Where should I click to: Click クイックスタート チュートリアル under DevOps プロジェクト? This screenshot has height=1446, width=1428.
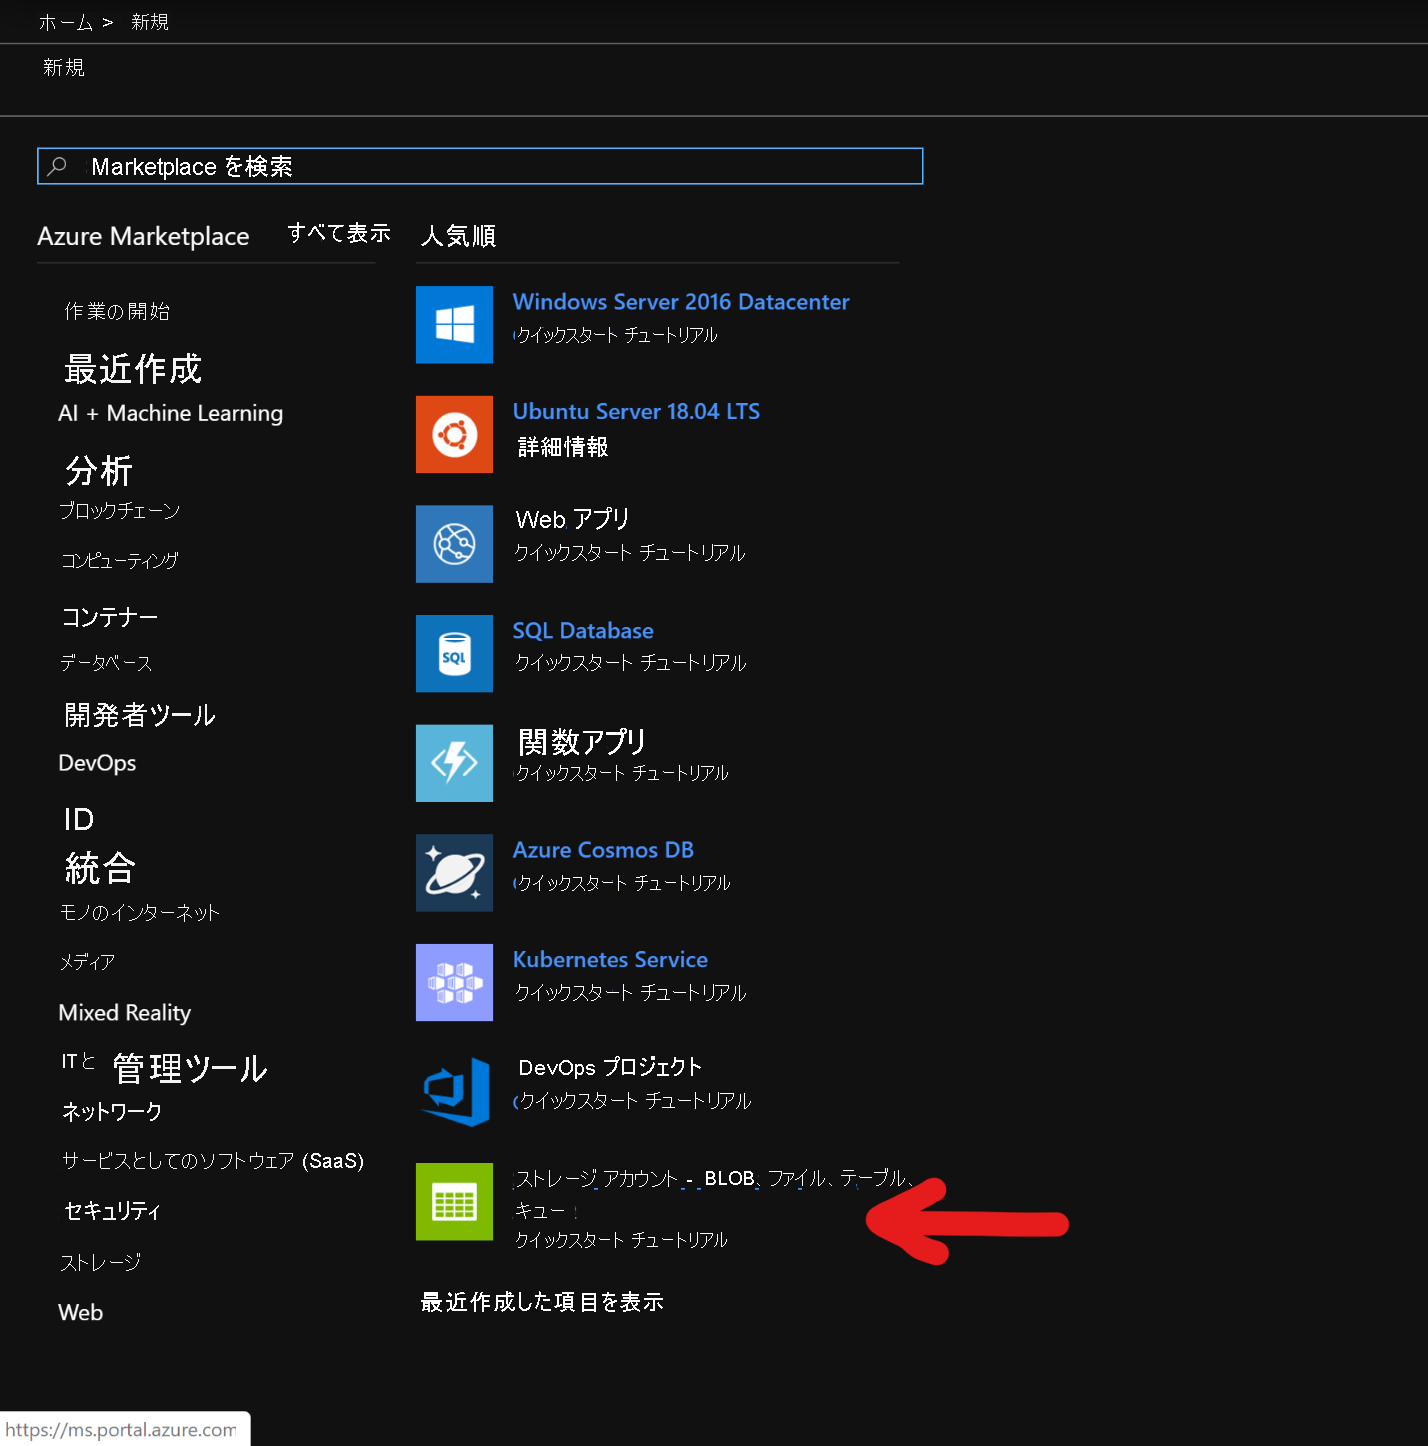[633, 1101]
